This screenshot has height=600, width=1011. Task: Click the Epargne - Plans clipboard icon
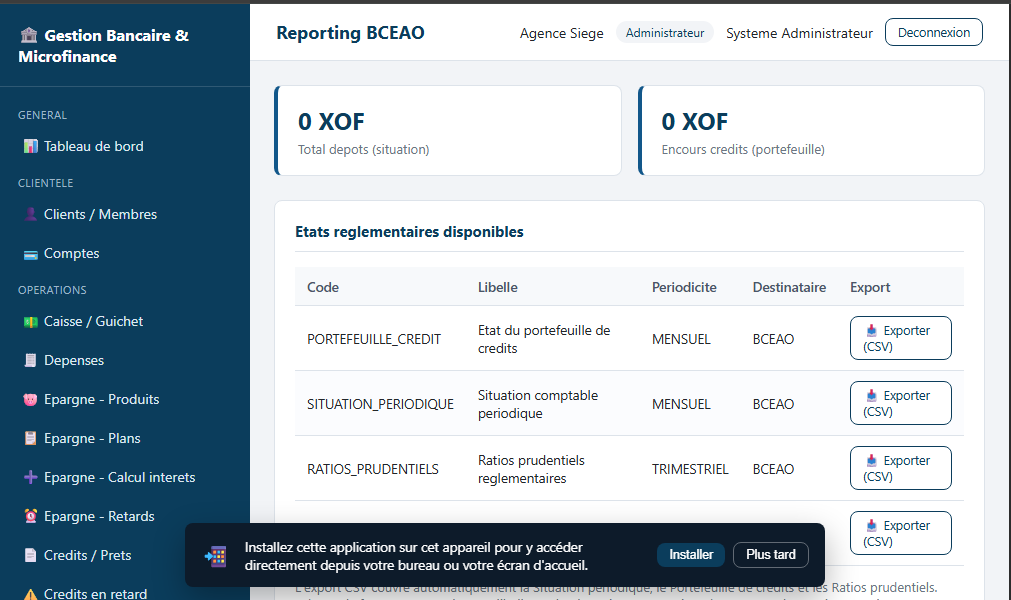pos(30,438)
